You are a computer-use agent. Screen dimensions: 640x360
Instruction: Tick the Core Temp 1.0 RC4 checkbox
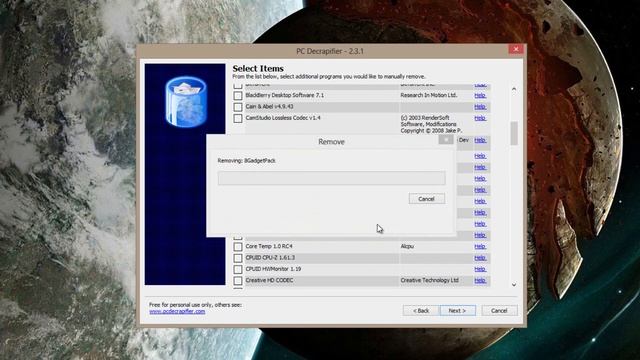238,247
